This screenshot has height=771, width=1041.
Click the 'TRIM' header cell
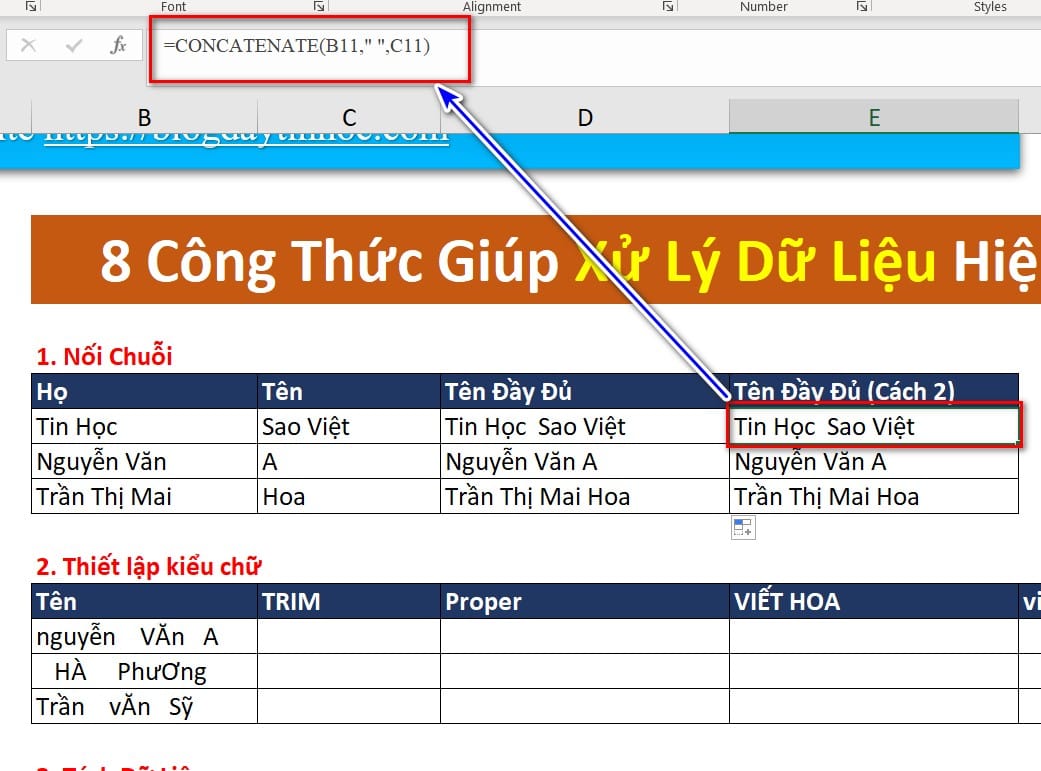[x=349, y=602]
